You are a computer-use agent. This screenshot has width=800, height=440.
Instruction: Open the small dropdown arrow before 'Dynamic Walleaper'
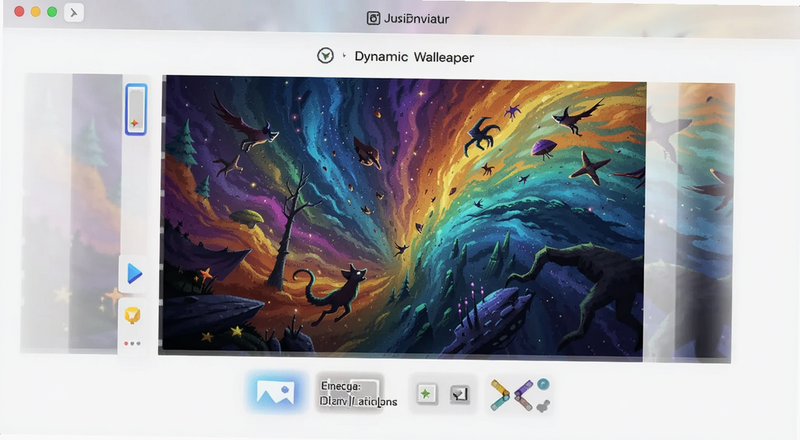pyautogui.click(x=344, y=55)
